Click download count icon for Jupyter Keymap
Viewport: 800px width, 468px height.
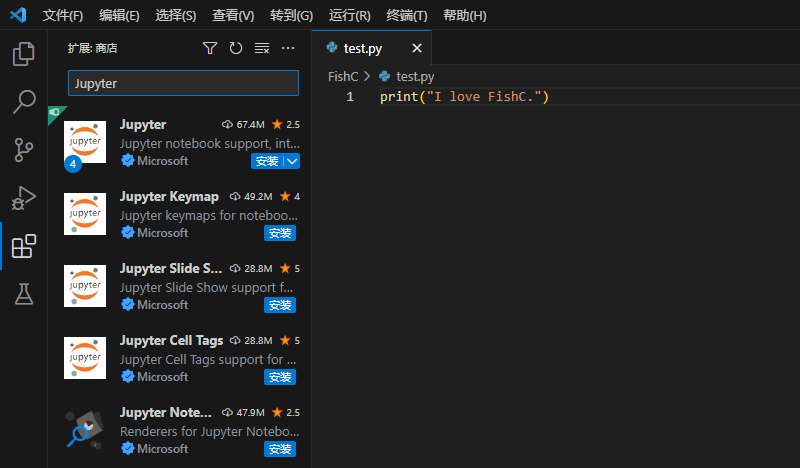[x=235, y=196]
